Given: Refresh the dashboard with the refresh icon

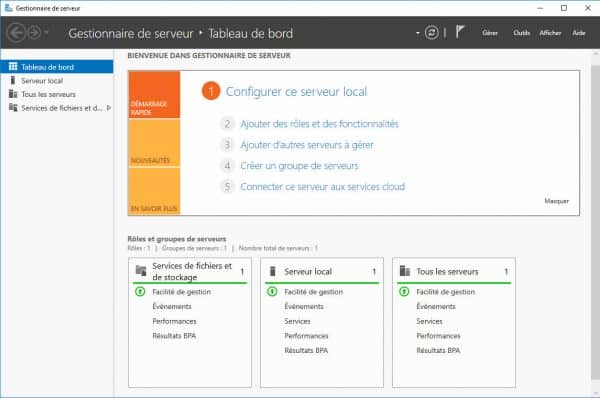Looking at the screenshot, I should (x=432, y=33).
